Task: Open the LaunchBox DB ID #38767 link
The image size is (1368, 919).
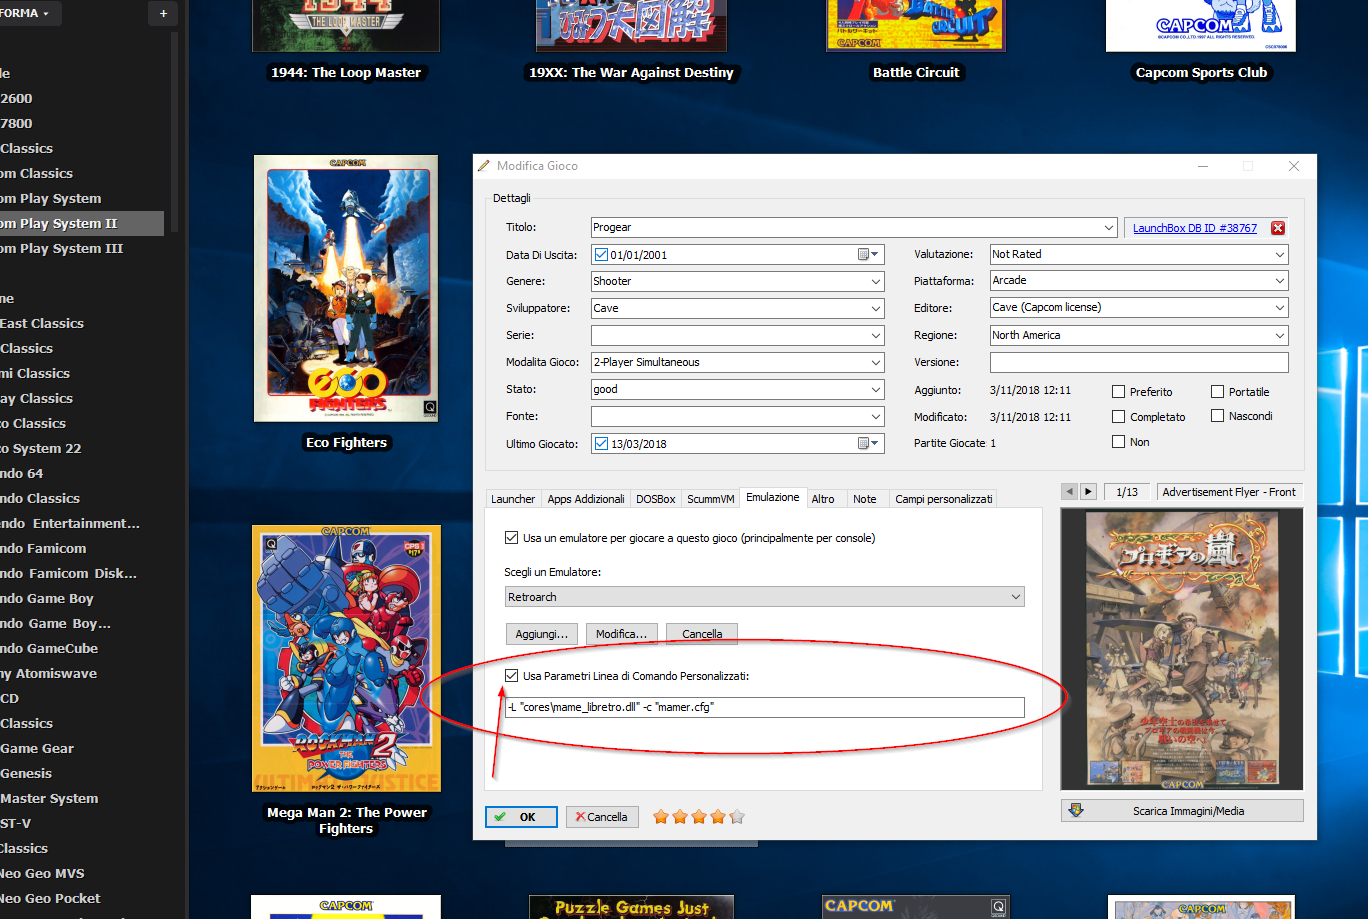Action: coord(1194,228)
